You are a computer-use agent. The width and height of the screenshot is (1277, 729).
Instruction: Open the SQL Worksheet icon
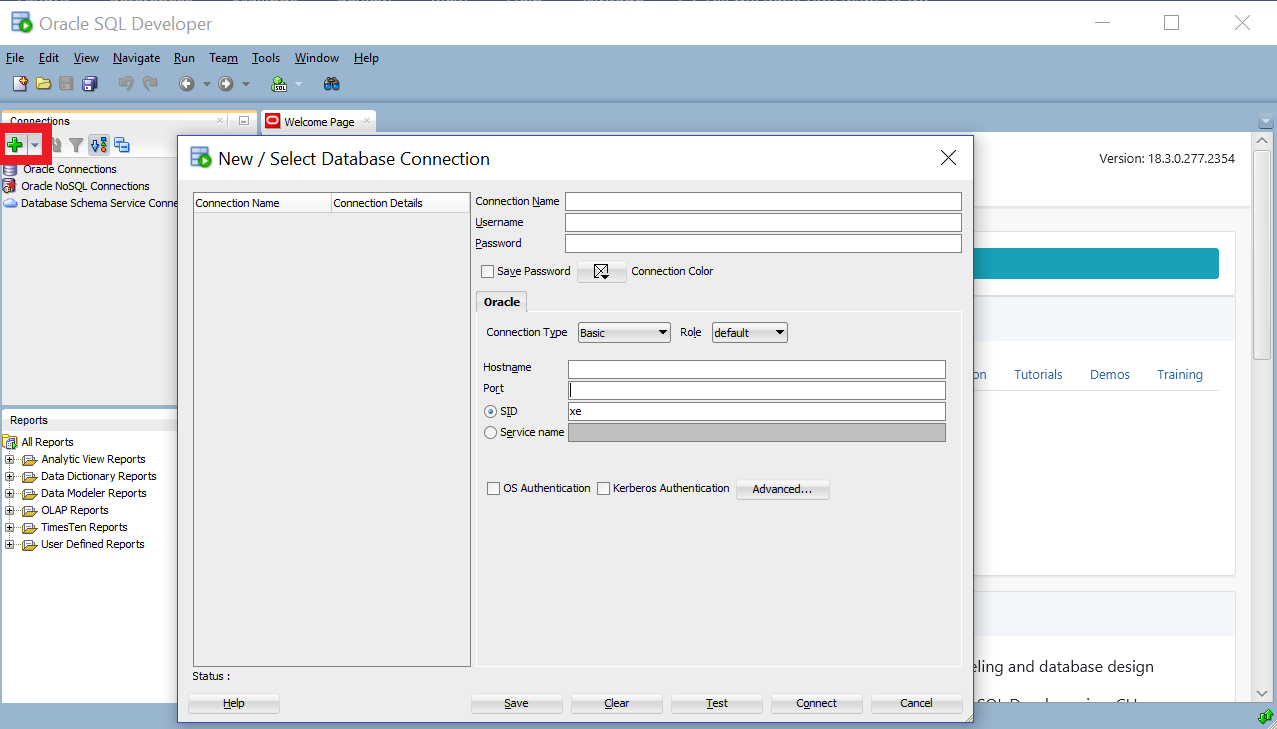pos(279,84)
